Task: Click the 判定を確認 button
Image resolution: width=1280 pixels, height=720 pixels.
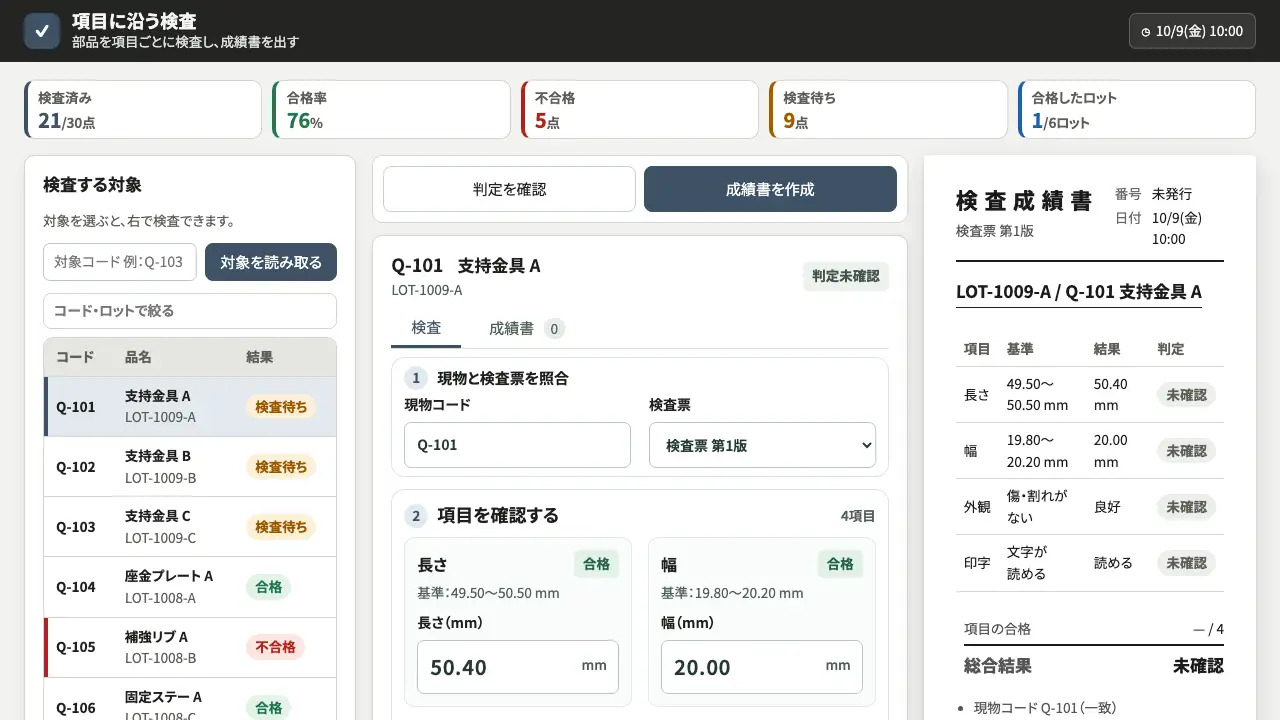Action: point(509,189)
